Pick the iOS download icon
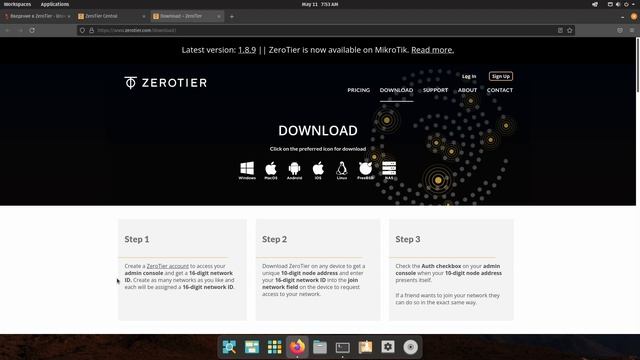This screenshot has width=640, height=360. pos(318,170)
